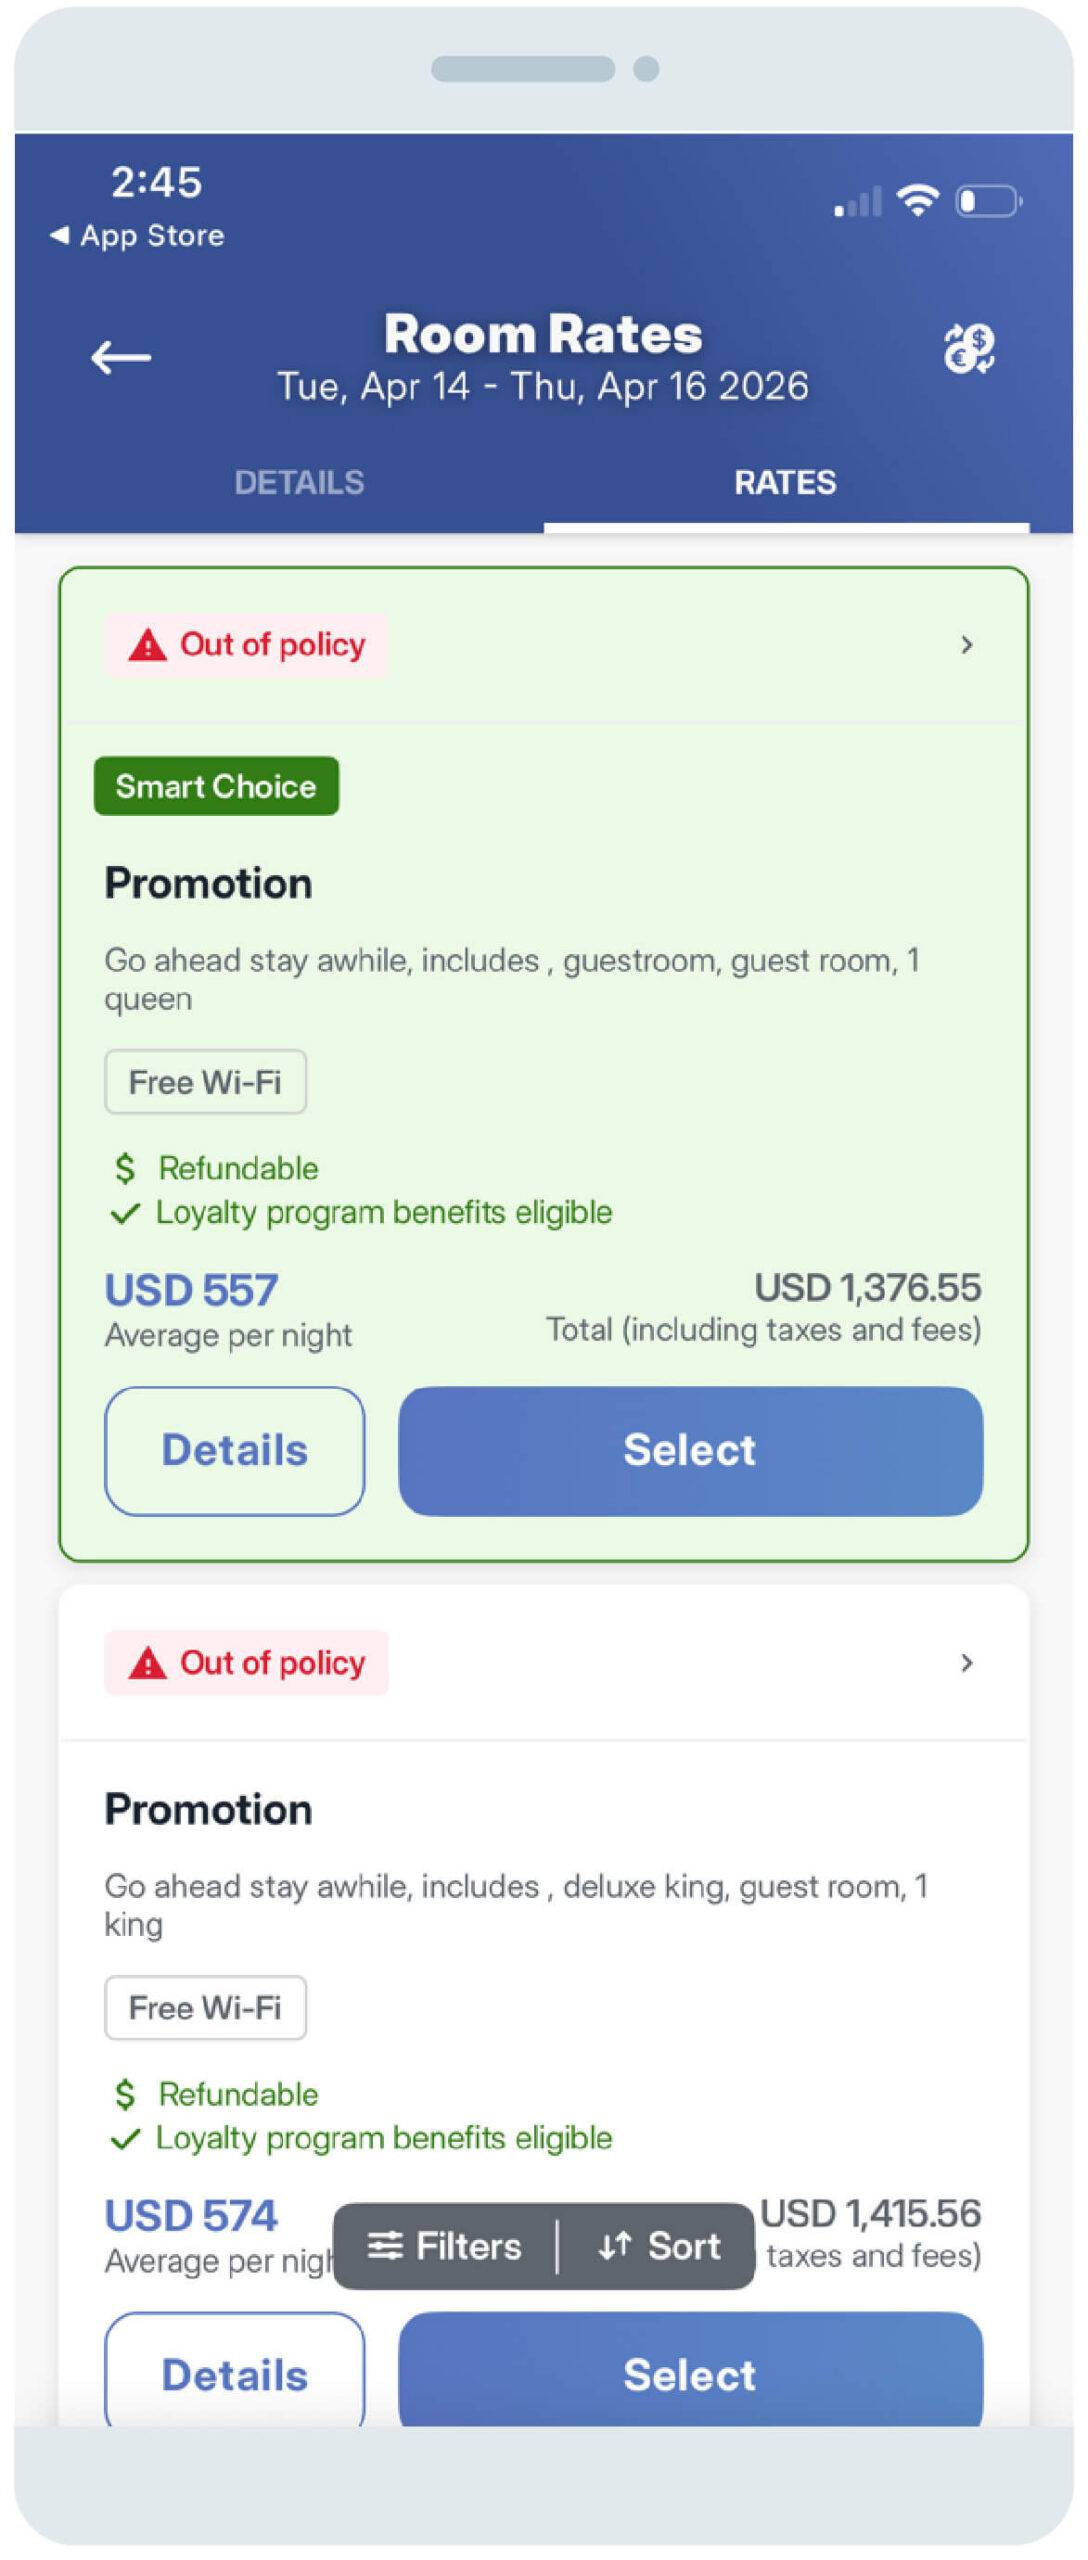
Task: Switch to the RATES tab
Action: (785, 482)
